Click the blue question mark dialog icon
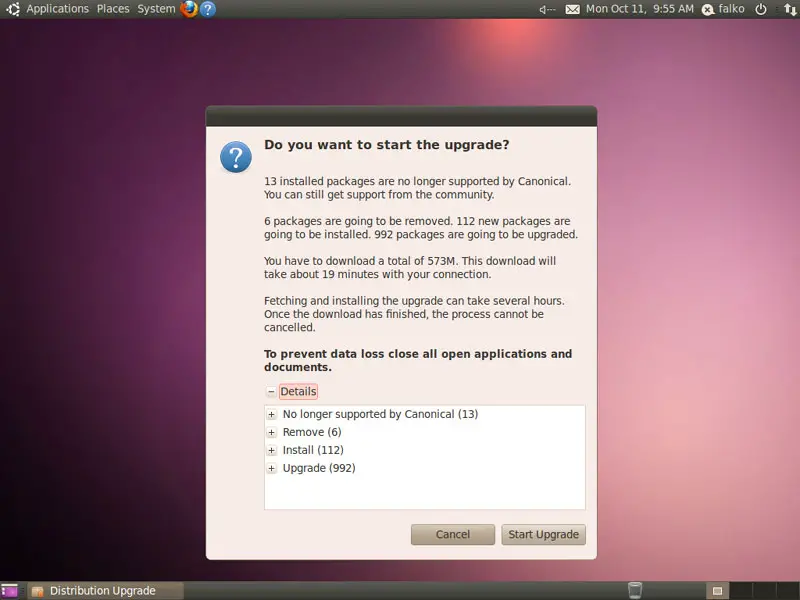The width and height of the screenshot is (800, 600). (236, 157)
